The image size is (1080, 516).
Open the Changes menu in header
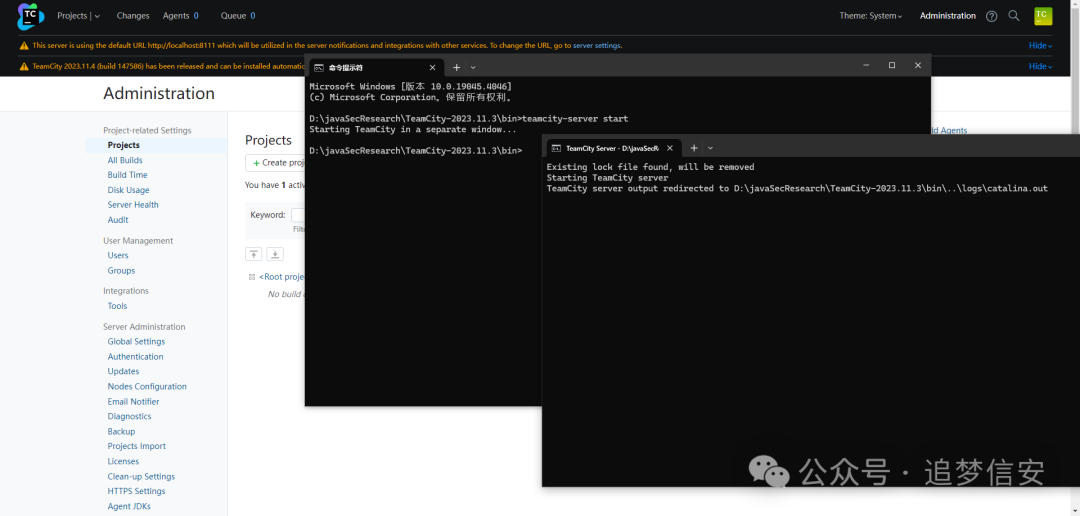click(x=133, y=16)
